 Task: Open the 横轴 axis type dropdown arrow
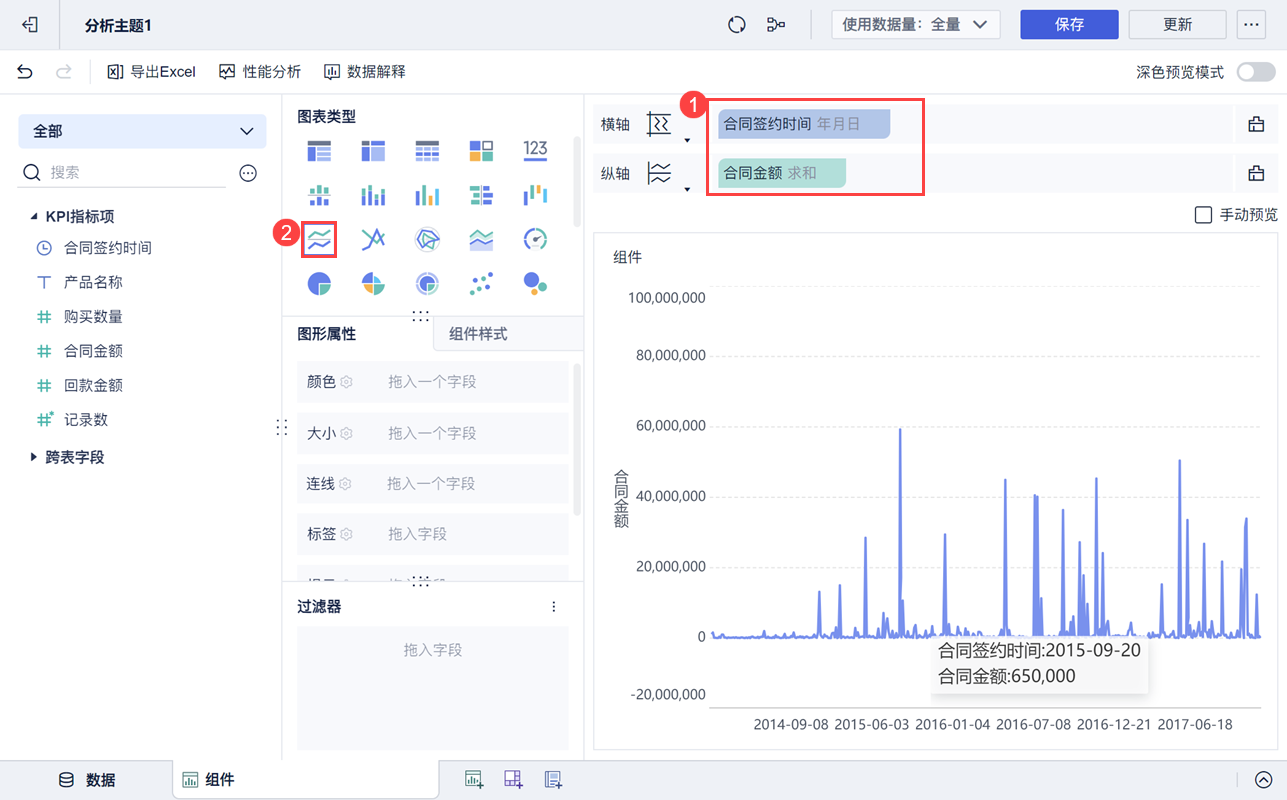[x=687, y=141]
